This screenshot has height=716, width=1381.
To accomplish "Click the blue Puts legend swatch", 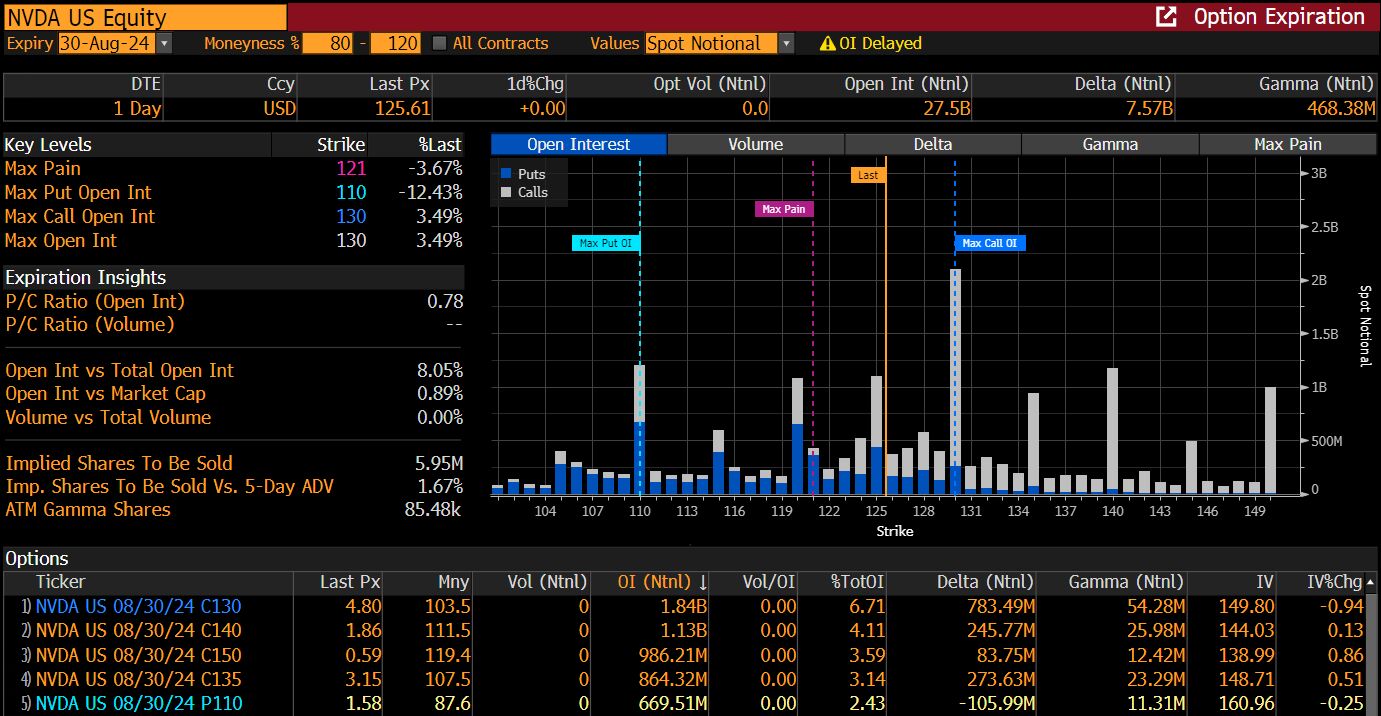I will [x=507, y=174].
